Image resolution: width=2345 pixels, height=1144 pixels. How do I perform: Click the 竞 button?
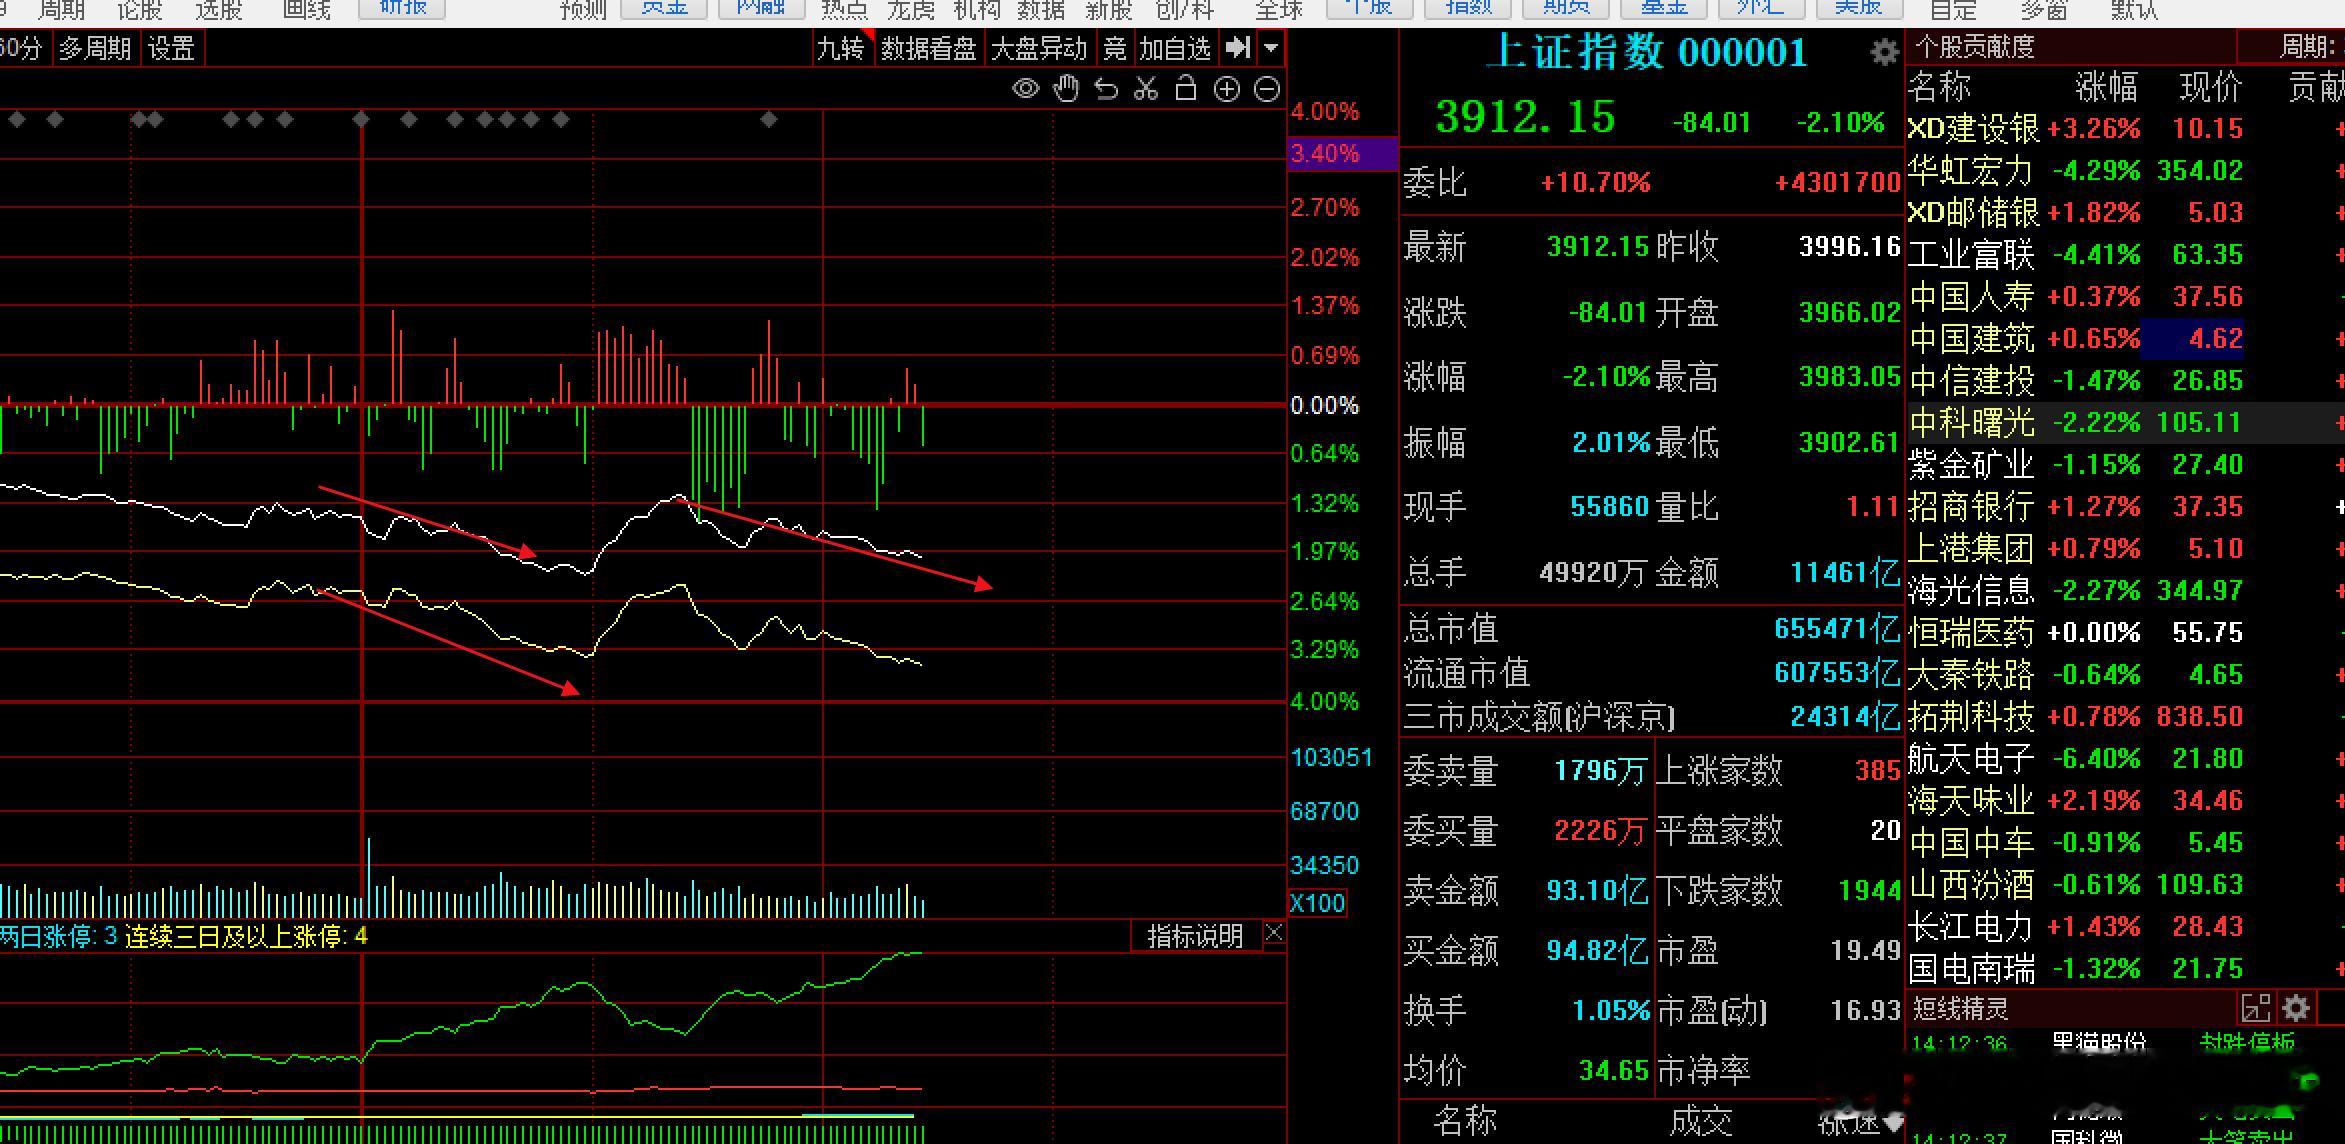click(x=1114, y=47)
